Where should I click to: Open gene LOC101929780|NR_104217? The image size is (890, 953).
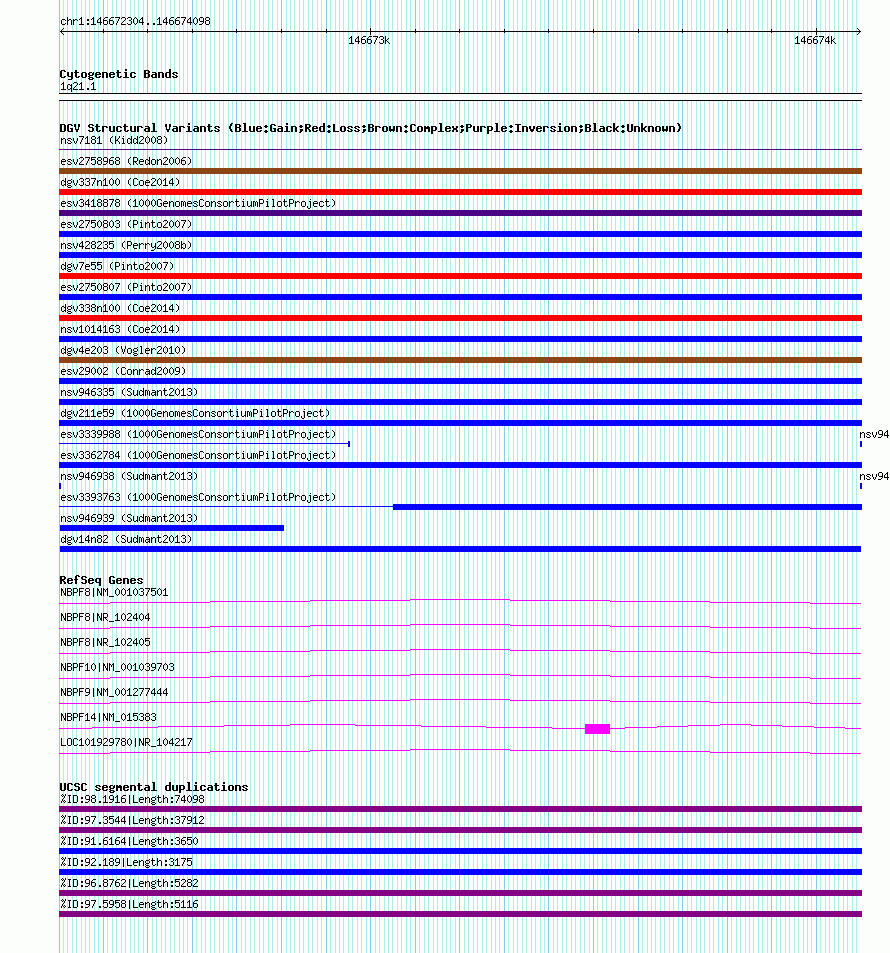pyautogui.click(x=126, y=742)
